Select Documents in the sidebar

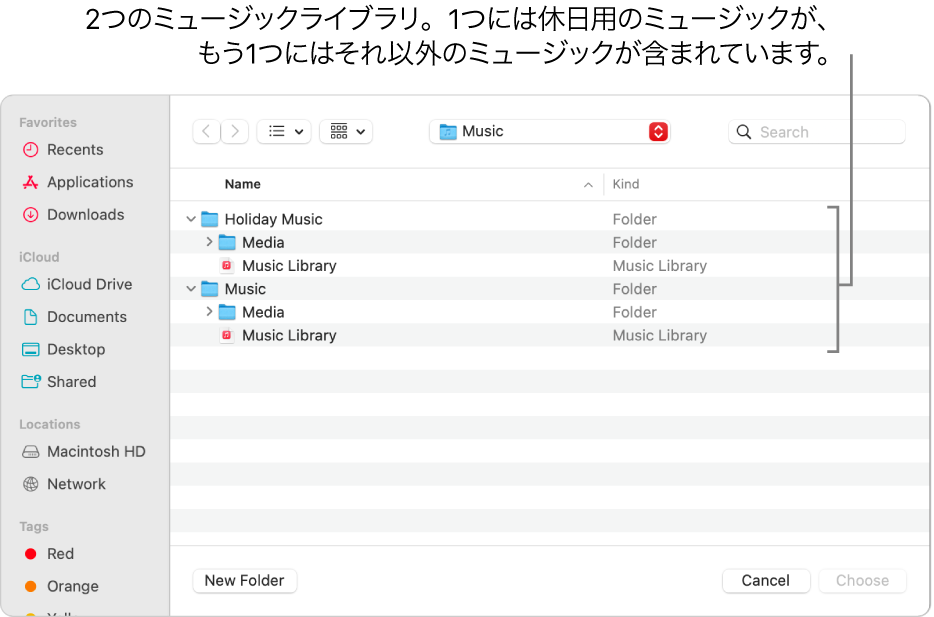74,317
